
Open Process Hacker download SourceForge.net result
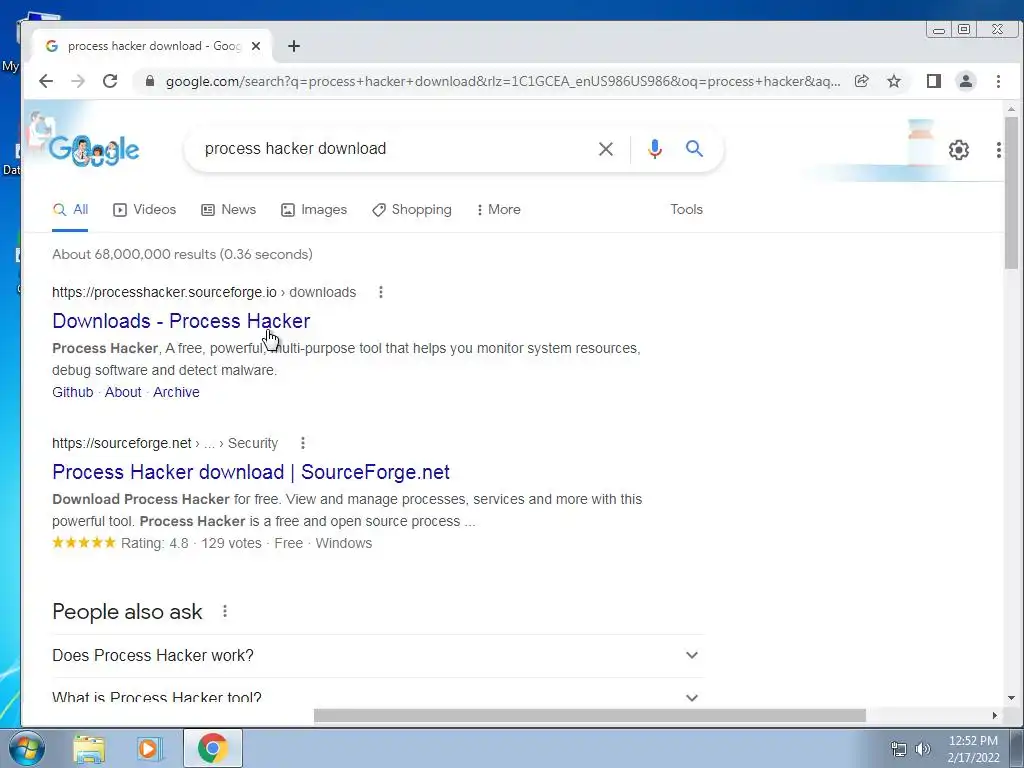click(x=251, y=472)
